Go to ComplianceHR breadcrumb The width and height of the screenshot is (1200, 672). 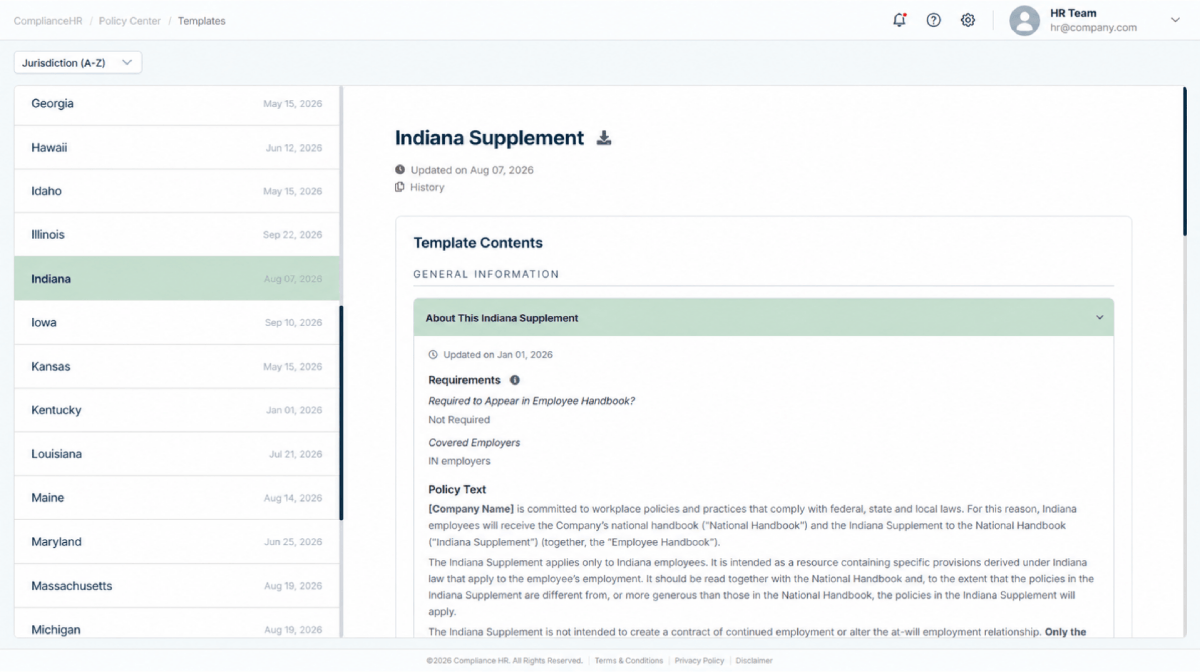[x=47, y=21]
